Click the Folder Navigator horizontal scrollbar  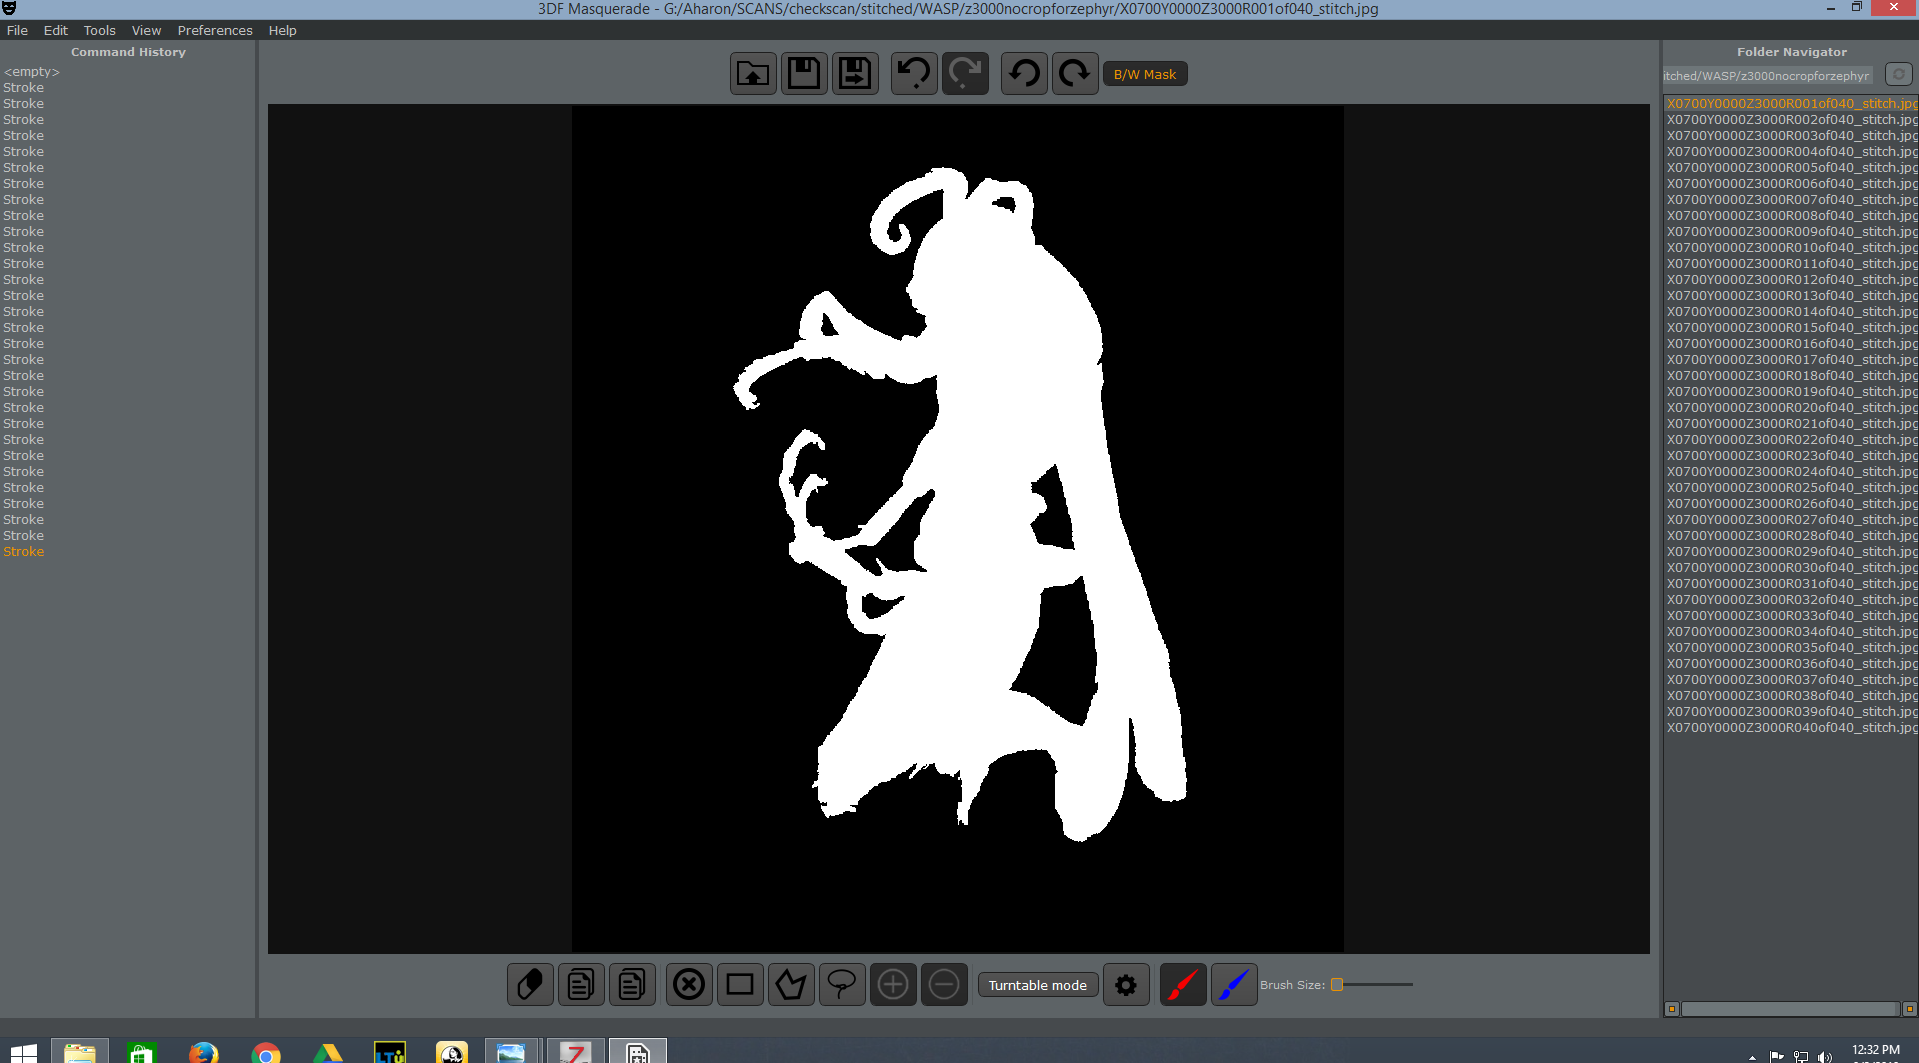[x=1790, y=1009]
